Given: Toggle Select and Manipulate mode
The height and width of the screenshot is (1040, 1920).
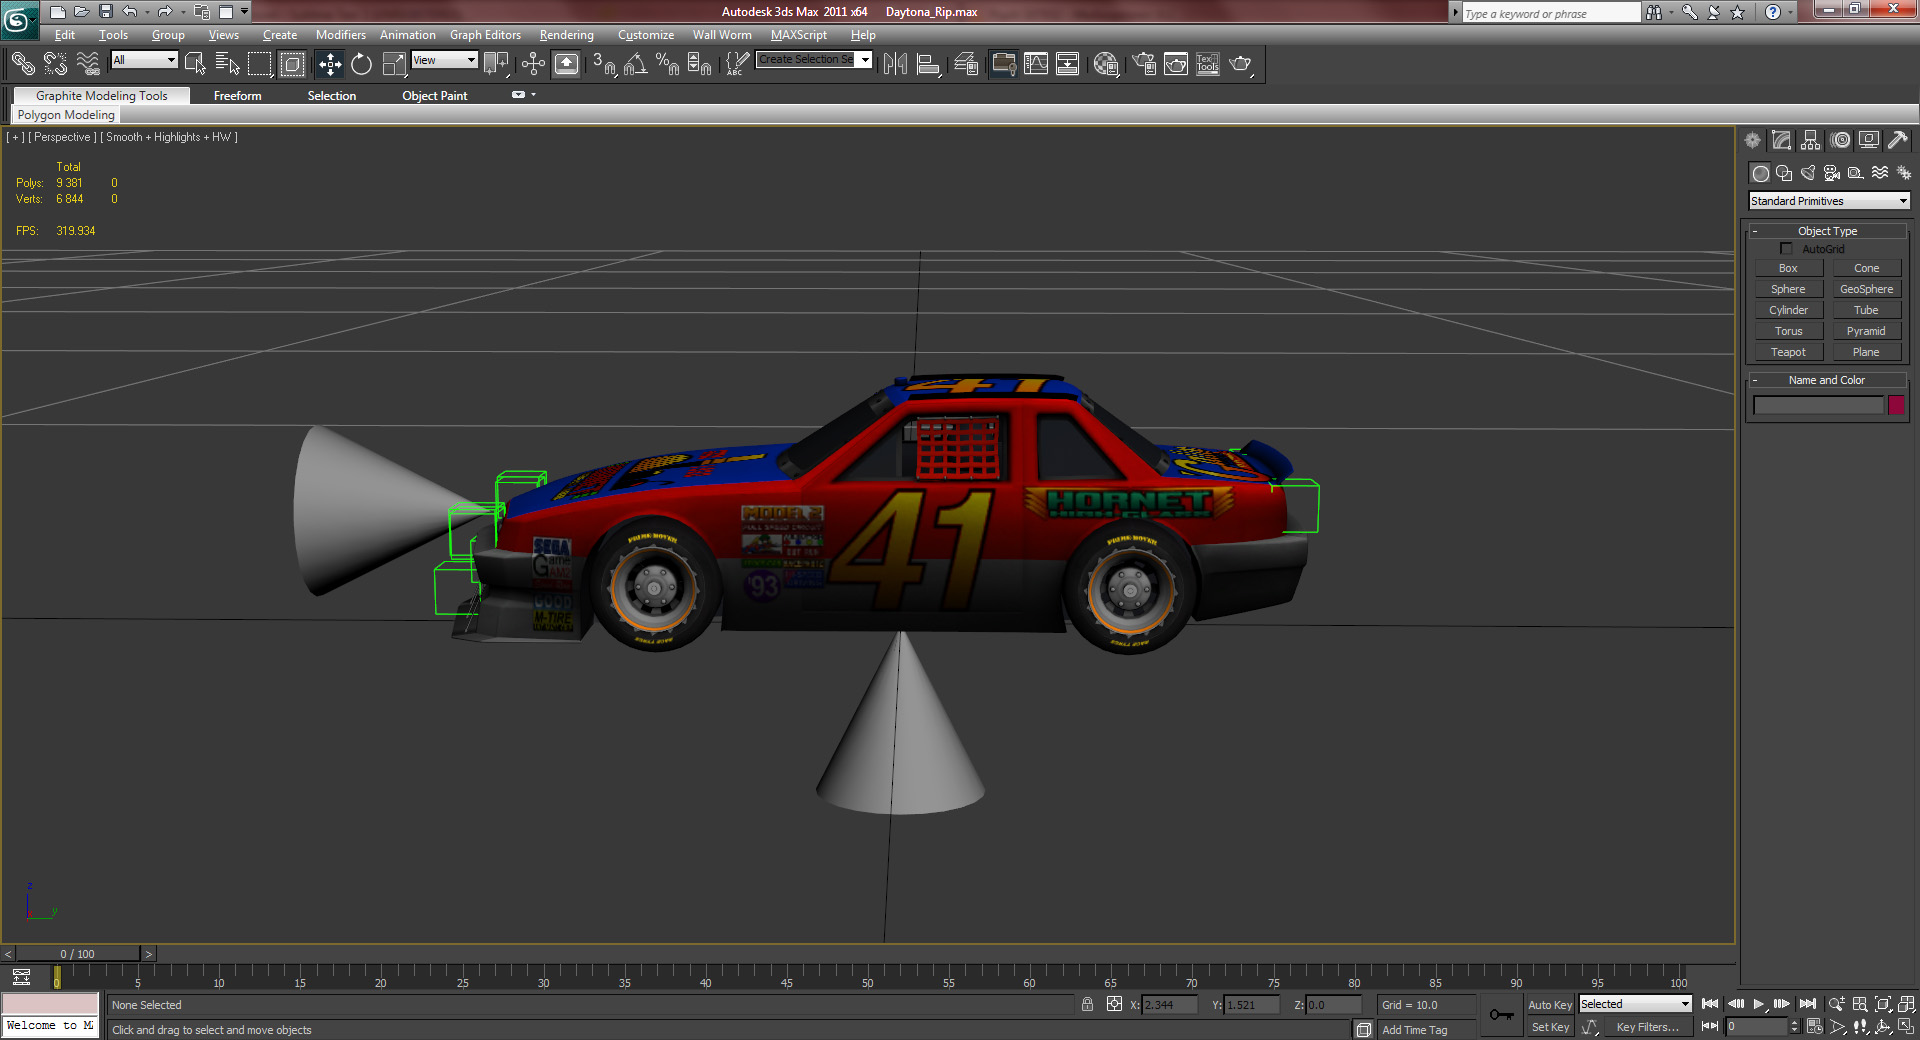Looking at the screenshot, I should click(x=533, y=64).
